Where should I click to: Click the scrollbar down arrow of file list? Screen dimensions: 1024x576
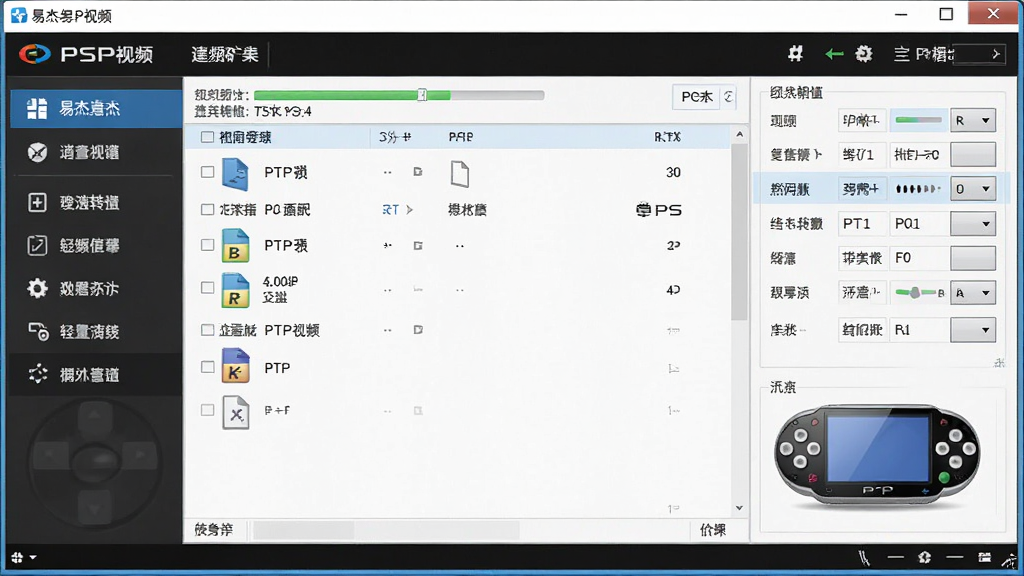[739, 508]
